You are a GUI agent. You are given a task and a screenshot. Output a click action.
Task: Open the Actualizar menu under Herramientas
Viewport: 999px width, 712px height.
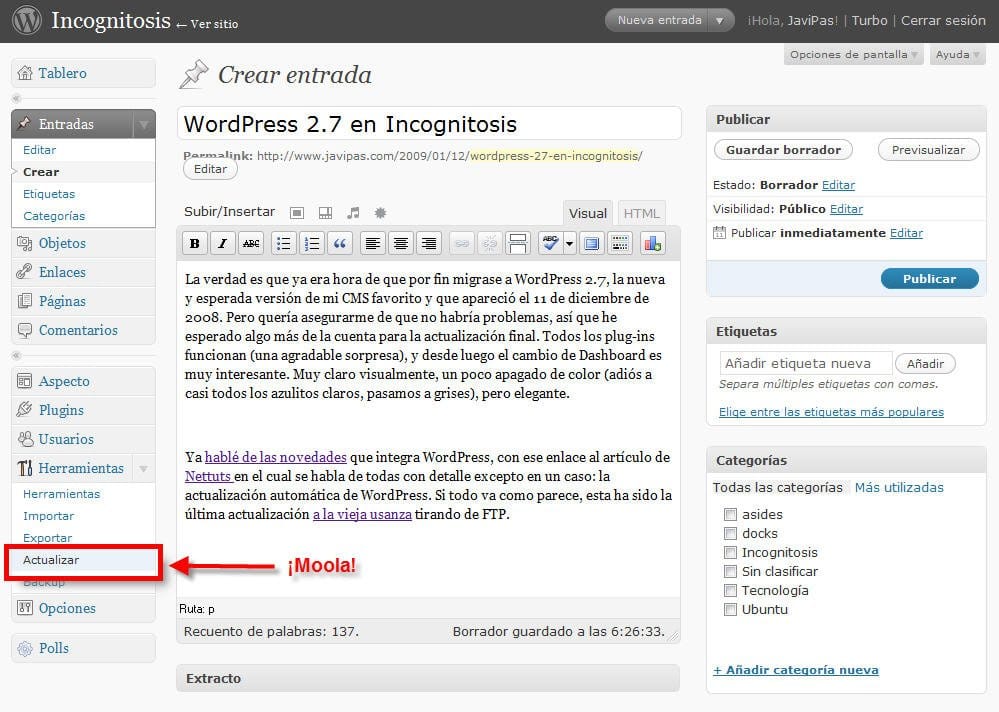52,561
